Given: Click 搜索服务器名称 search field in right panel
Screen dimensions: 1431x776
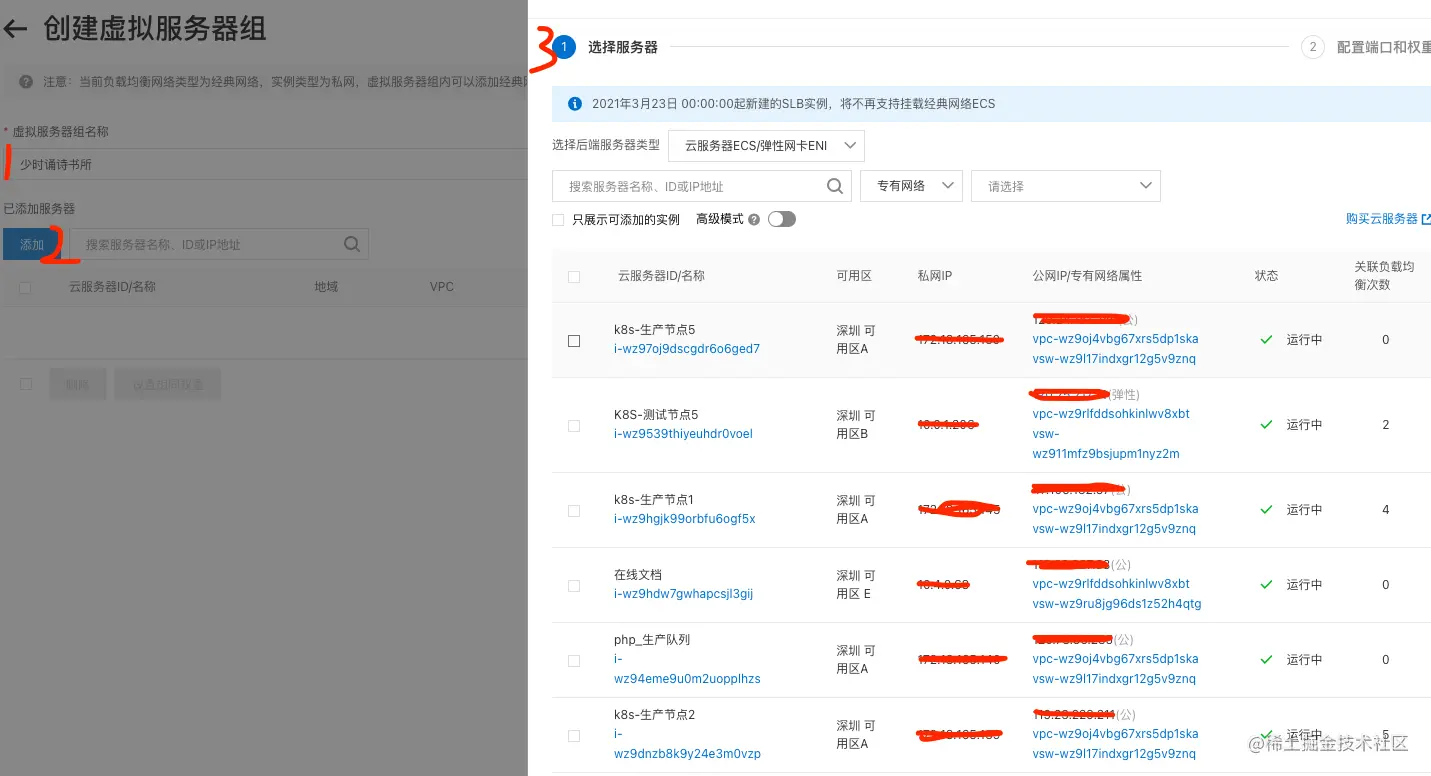Looking at the screenshot, I should pos(701,186).
